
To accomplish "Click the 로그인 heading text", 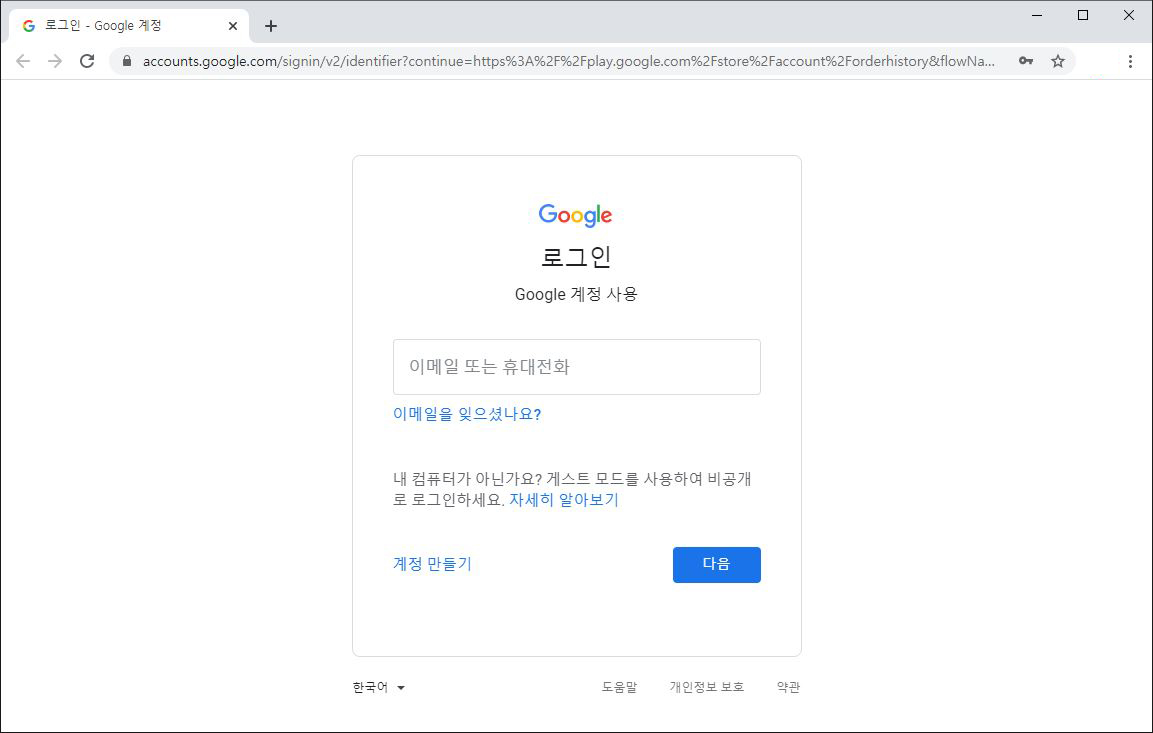I will coord(576,257).
